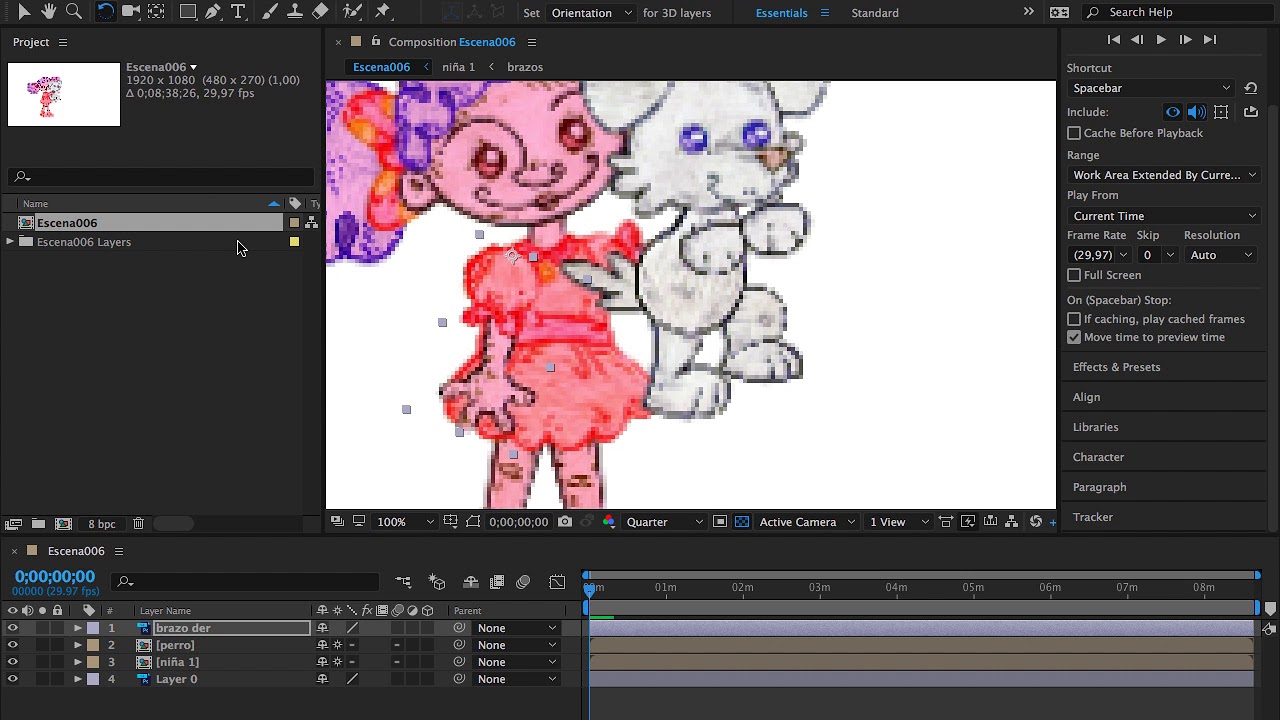
Task: Open the preview Resolution Auto dropdown
Action: tap(1220, 255)
